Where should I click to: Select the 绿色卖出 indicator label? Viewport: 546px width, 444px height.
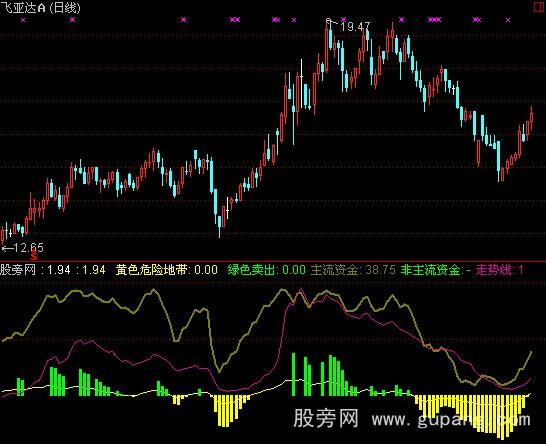267,270
